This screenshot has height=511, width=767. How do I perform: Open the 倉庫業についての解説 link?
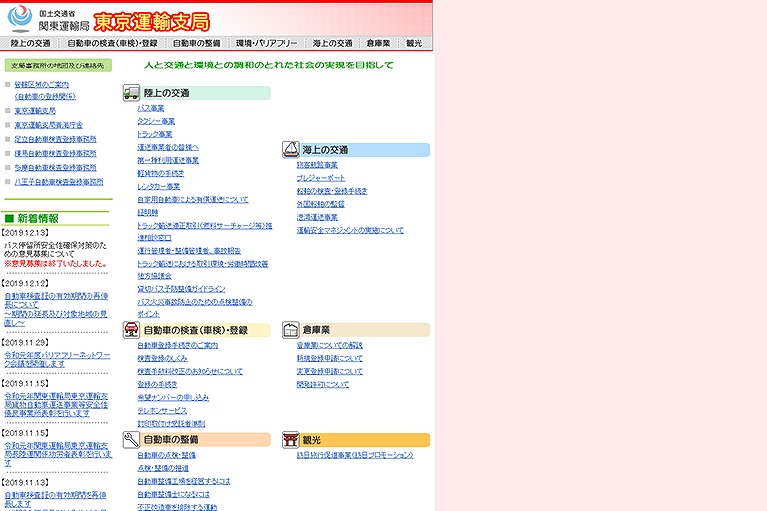[330, 345]
